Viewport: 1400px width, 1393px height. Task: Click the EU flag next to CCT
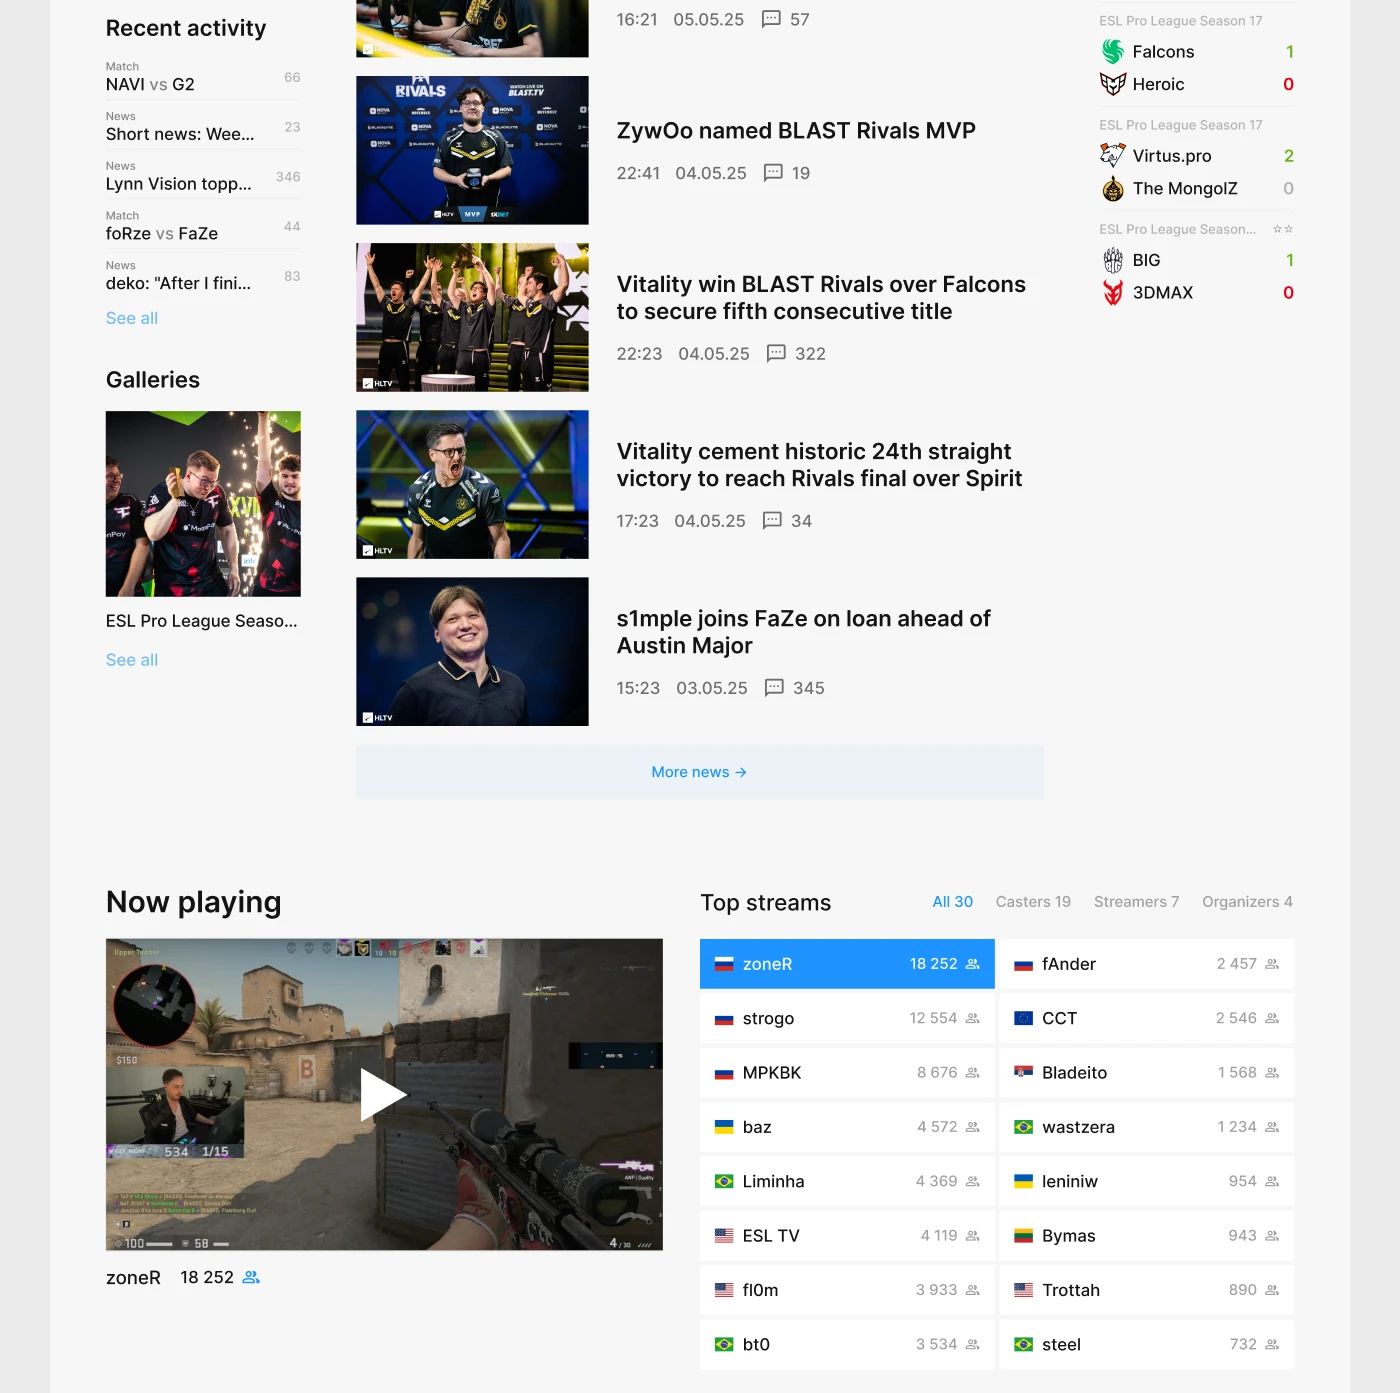point(1023,1019)
